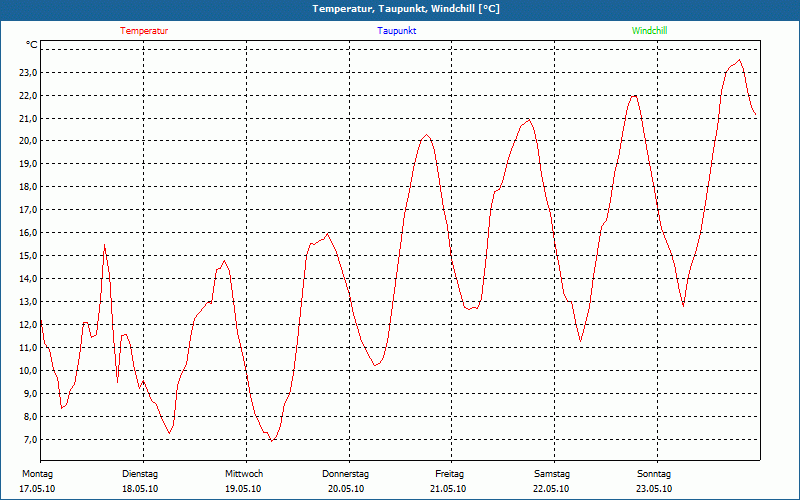Click the °C unit label on axis
The image size is (800, 500).
click(32, 45)
